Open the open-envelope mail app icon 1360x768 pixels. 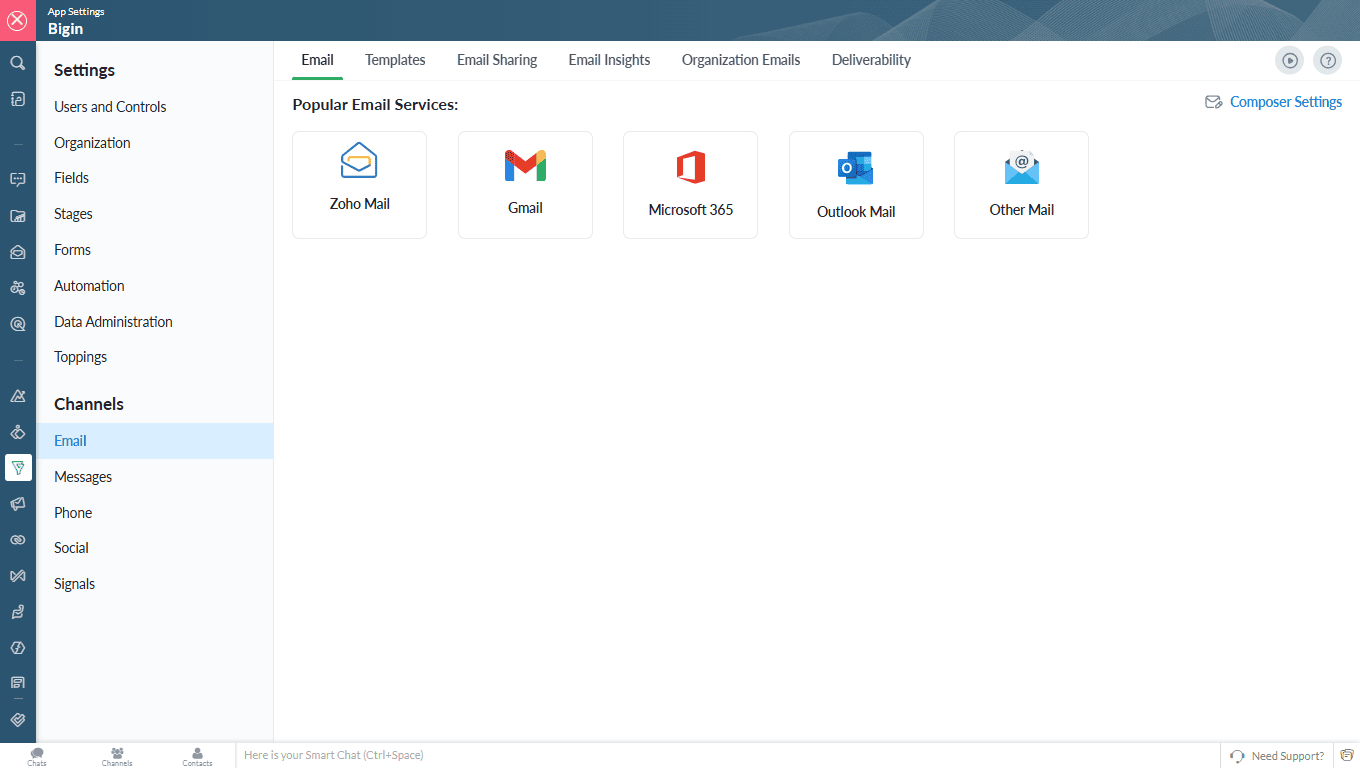(x=17, y=252)
